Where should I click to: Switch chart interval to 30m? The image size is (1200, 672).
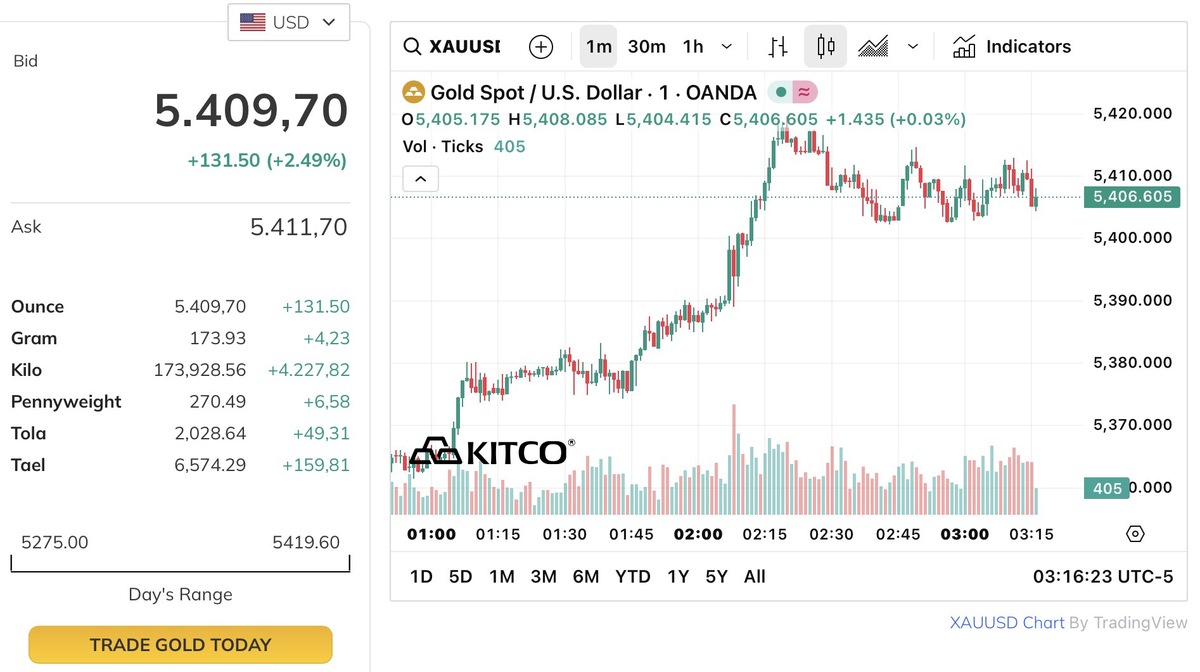[x=647, y=47]
